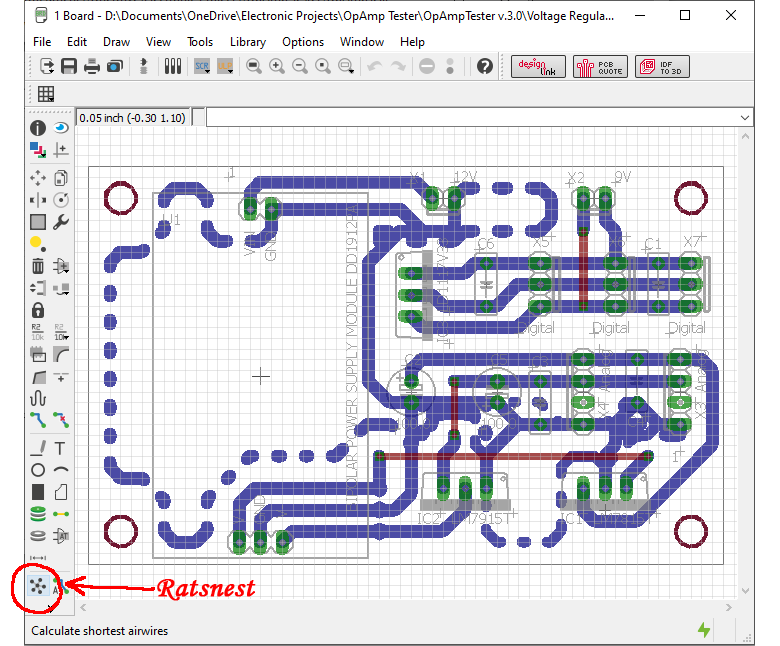
Task: Select the Copy tool
Action: pyautogui.click(x=61, y=178)
